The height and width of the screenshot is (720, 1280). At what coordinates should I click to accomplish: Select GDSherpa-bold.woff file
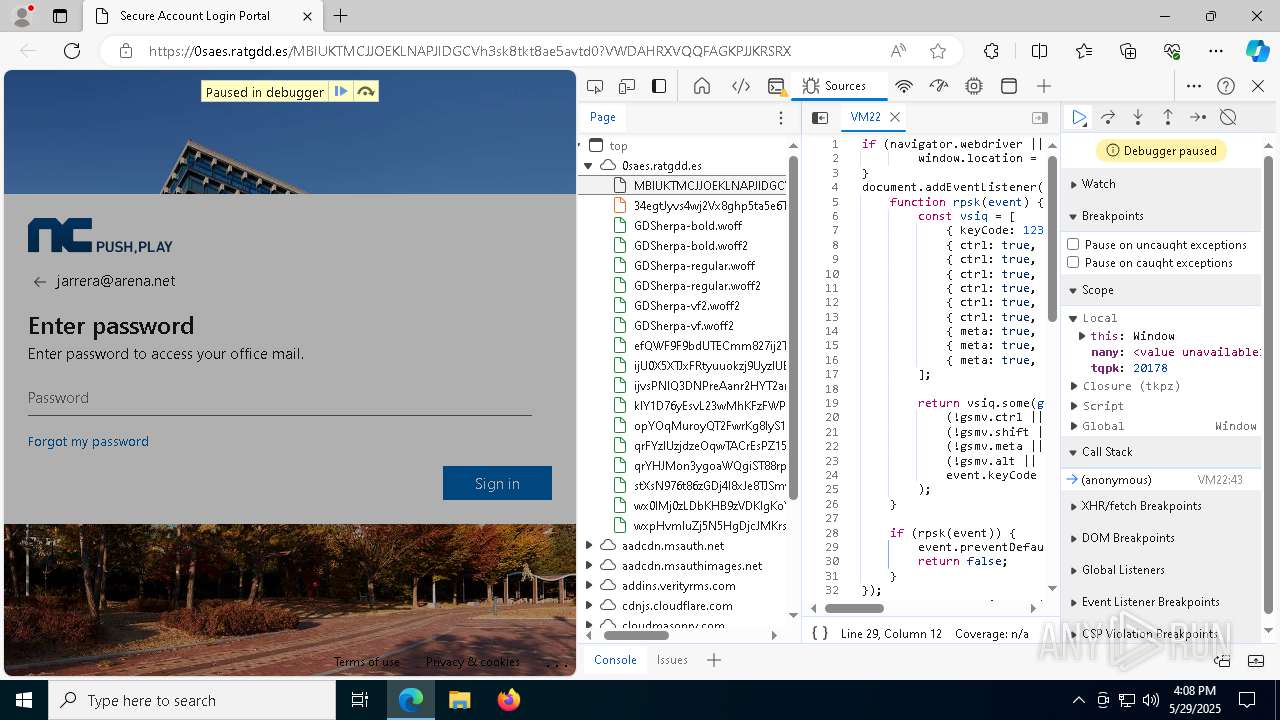coord(688,226)
